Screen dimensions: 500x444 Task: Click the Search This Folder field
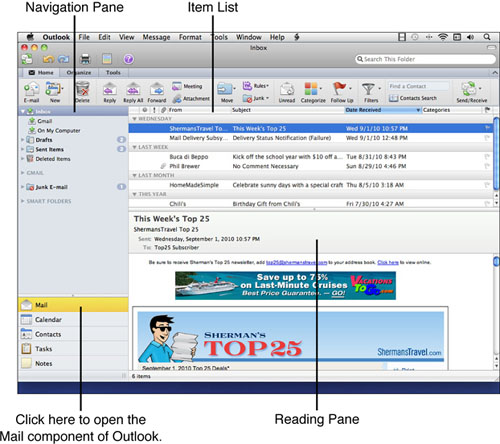tap(426, 59)
